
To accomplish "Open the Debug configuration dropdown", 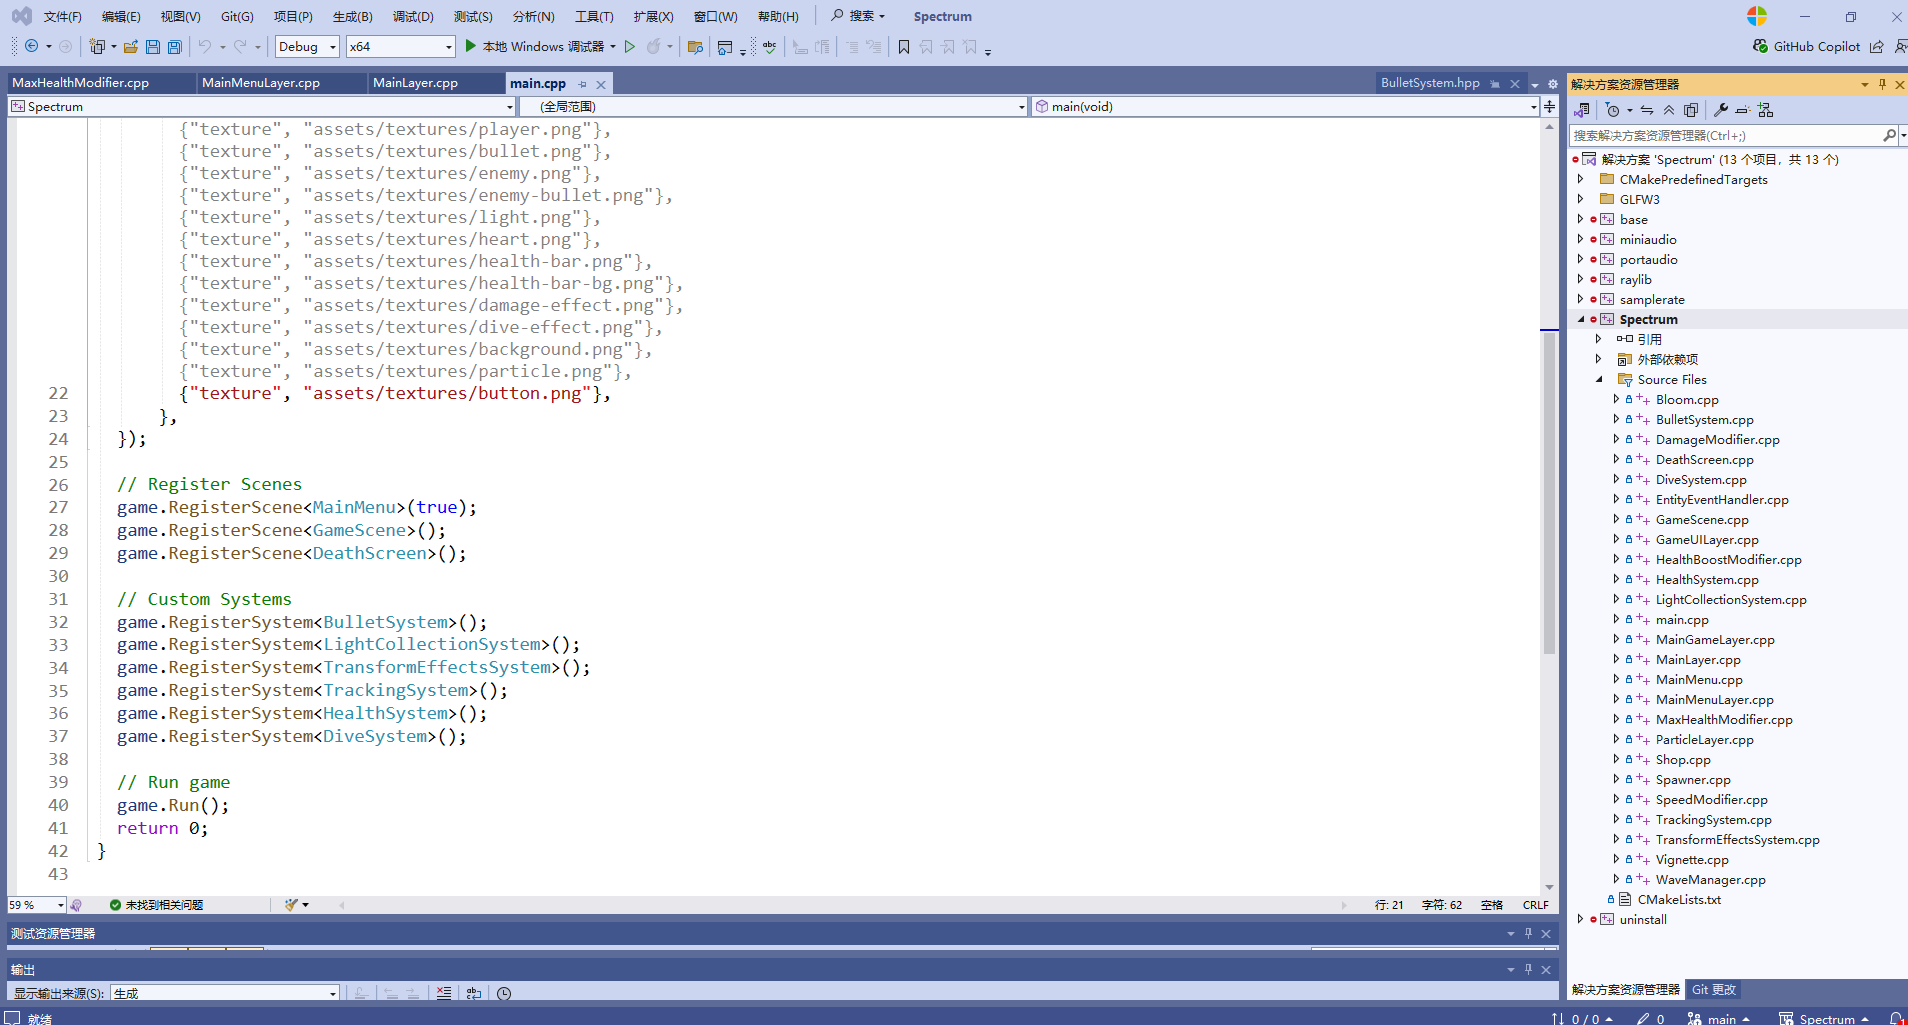I will coord(307,46).
